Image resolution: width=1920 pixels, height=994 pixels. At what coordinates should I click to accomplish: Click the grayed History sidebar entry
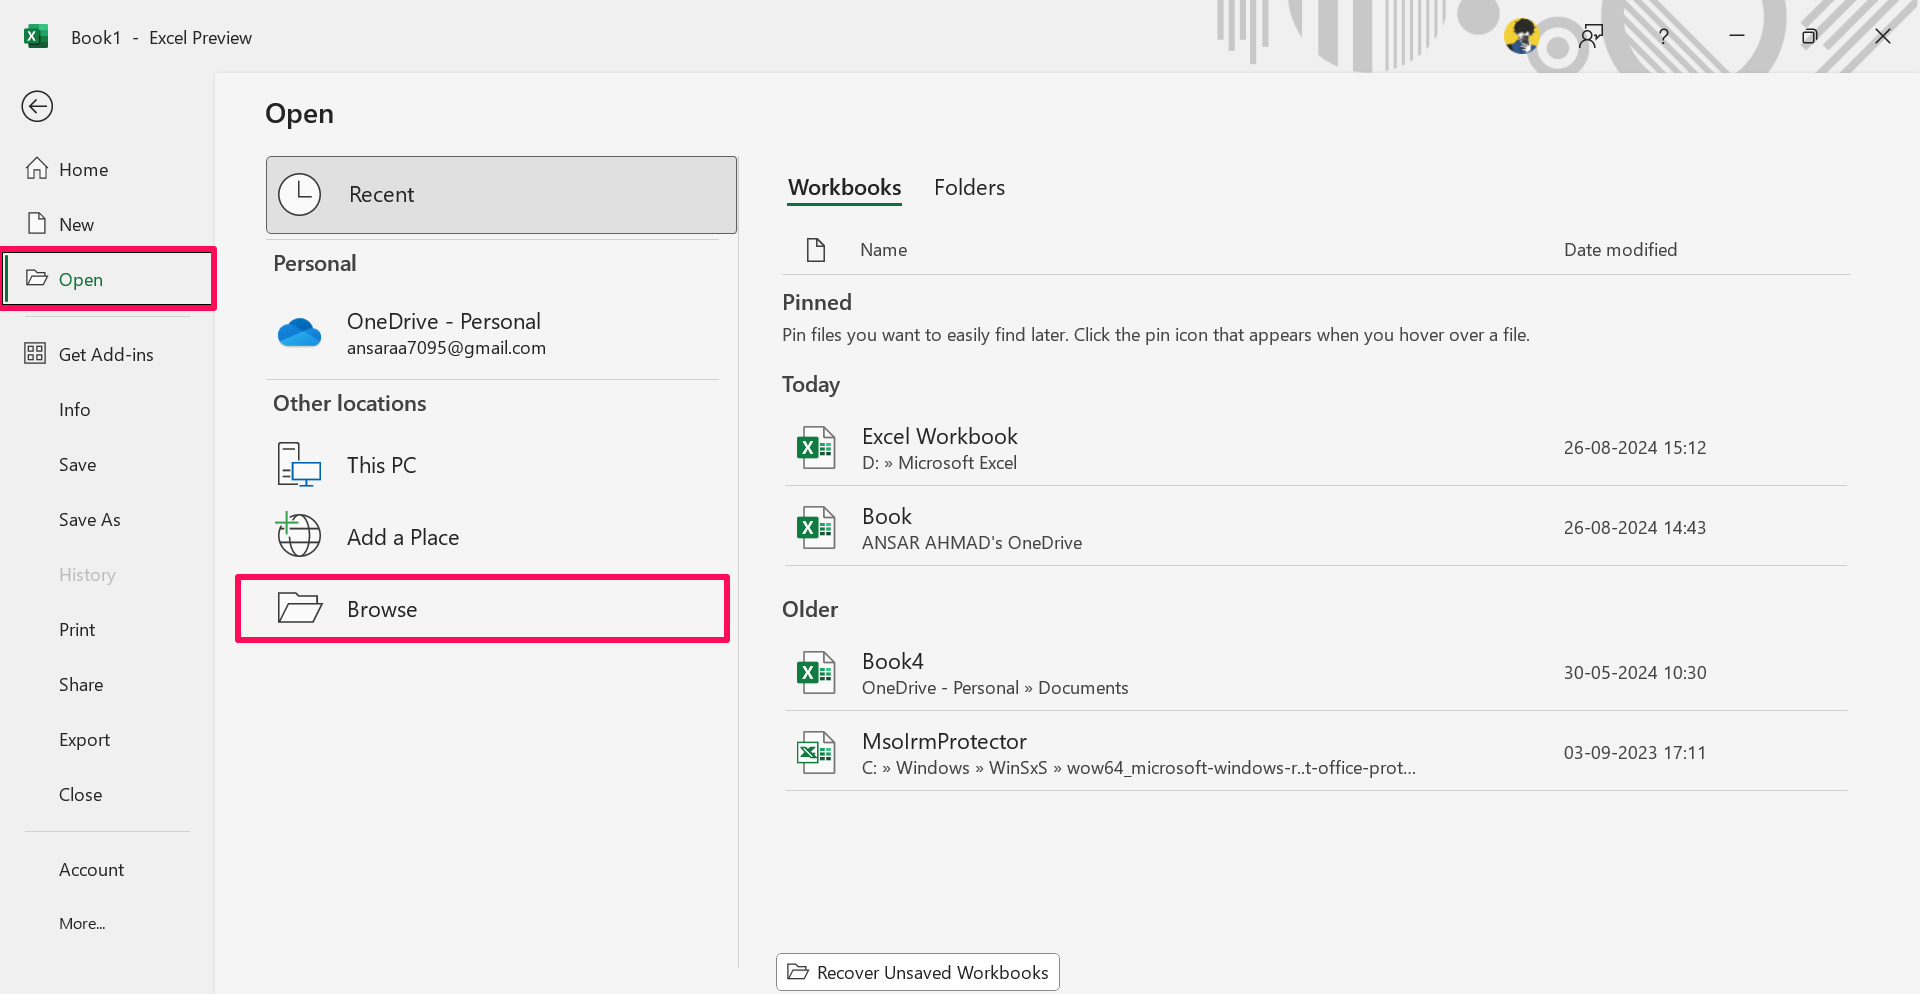87,574
